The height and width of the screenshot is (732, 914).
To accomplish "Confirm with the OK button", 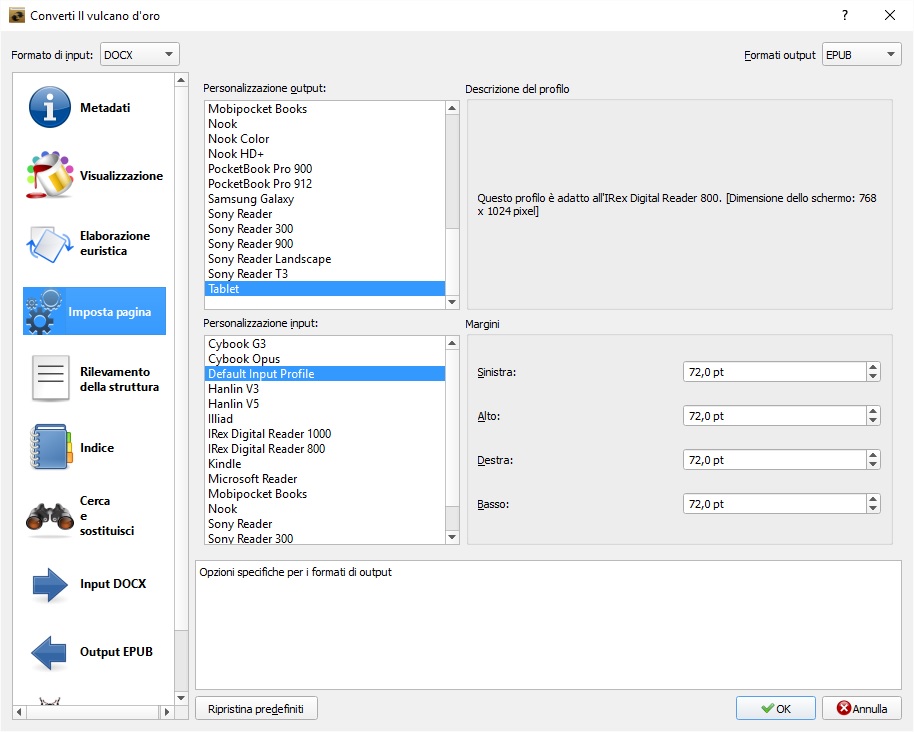I will click(775, 709).
